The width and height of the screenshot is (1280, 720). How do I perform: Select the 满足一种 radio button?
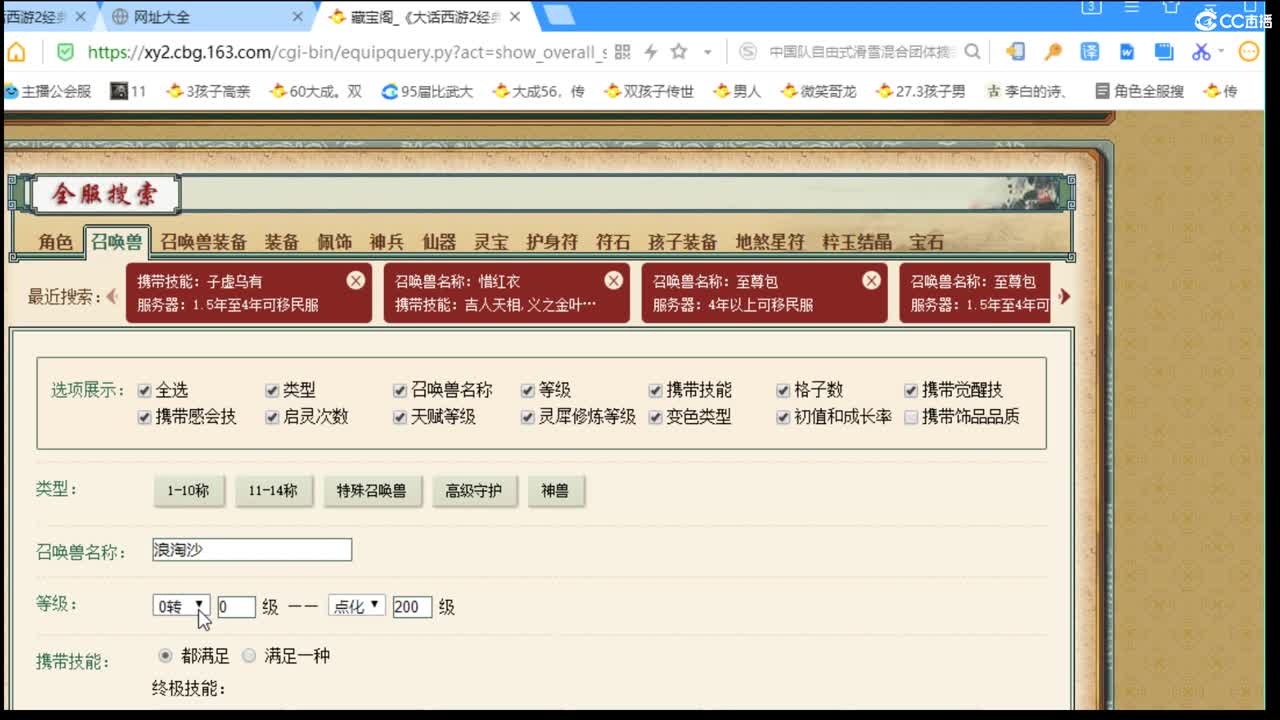(x=249, y=656)
